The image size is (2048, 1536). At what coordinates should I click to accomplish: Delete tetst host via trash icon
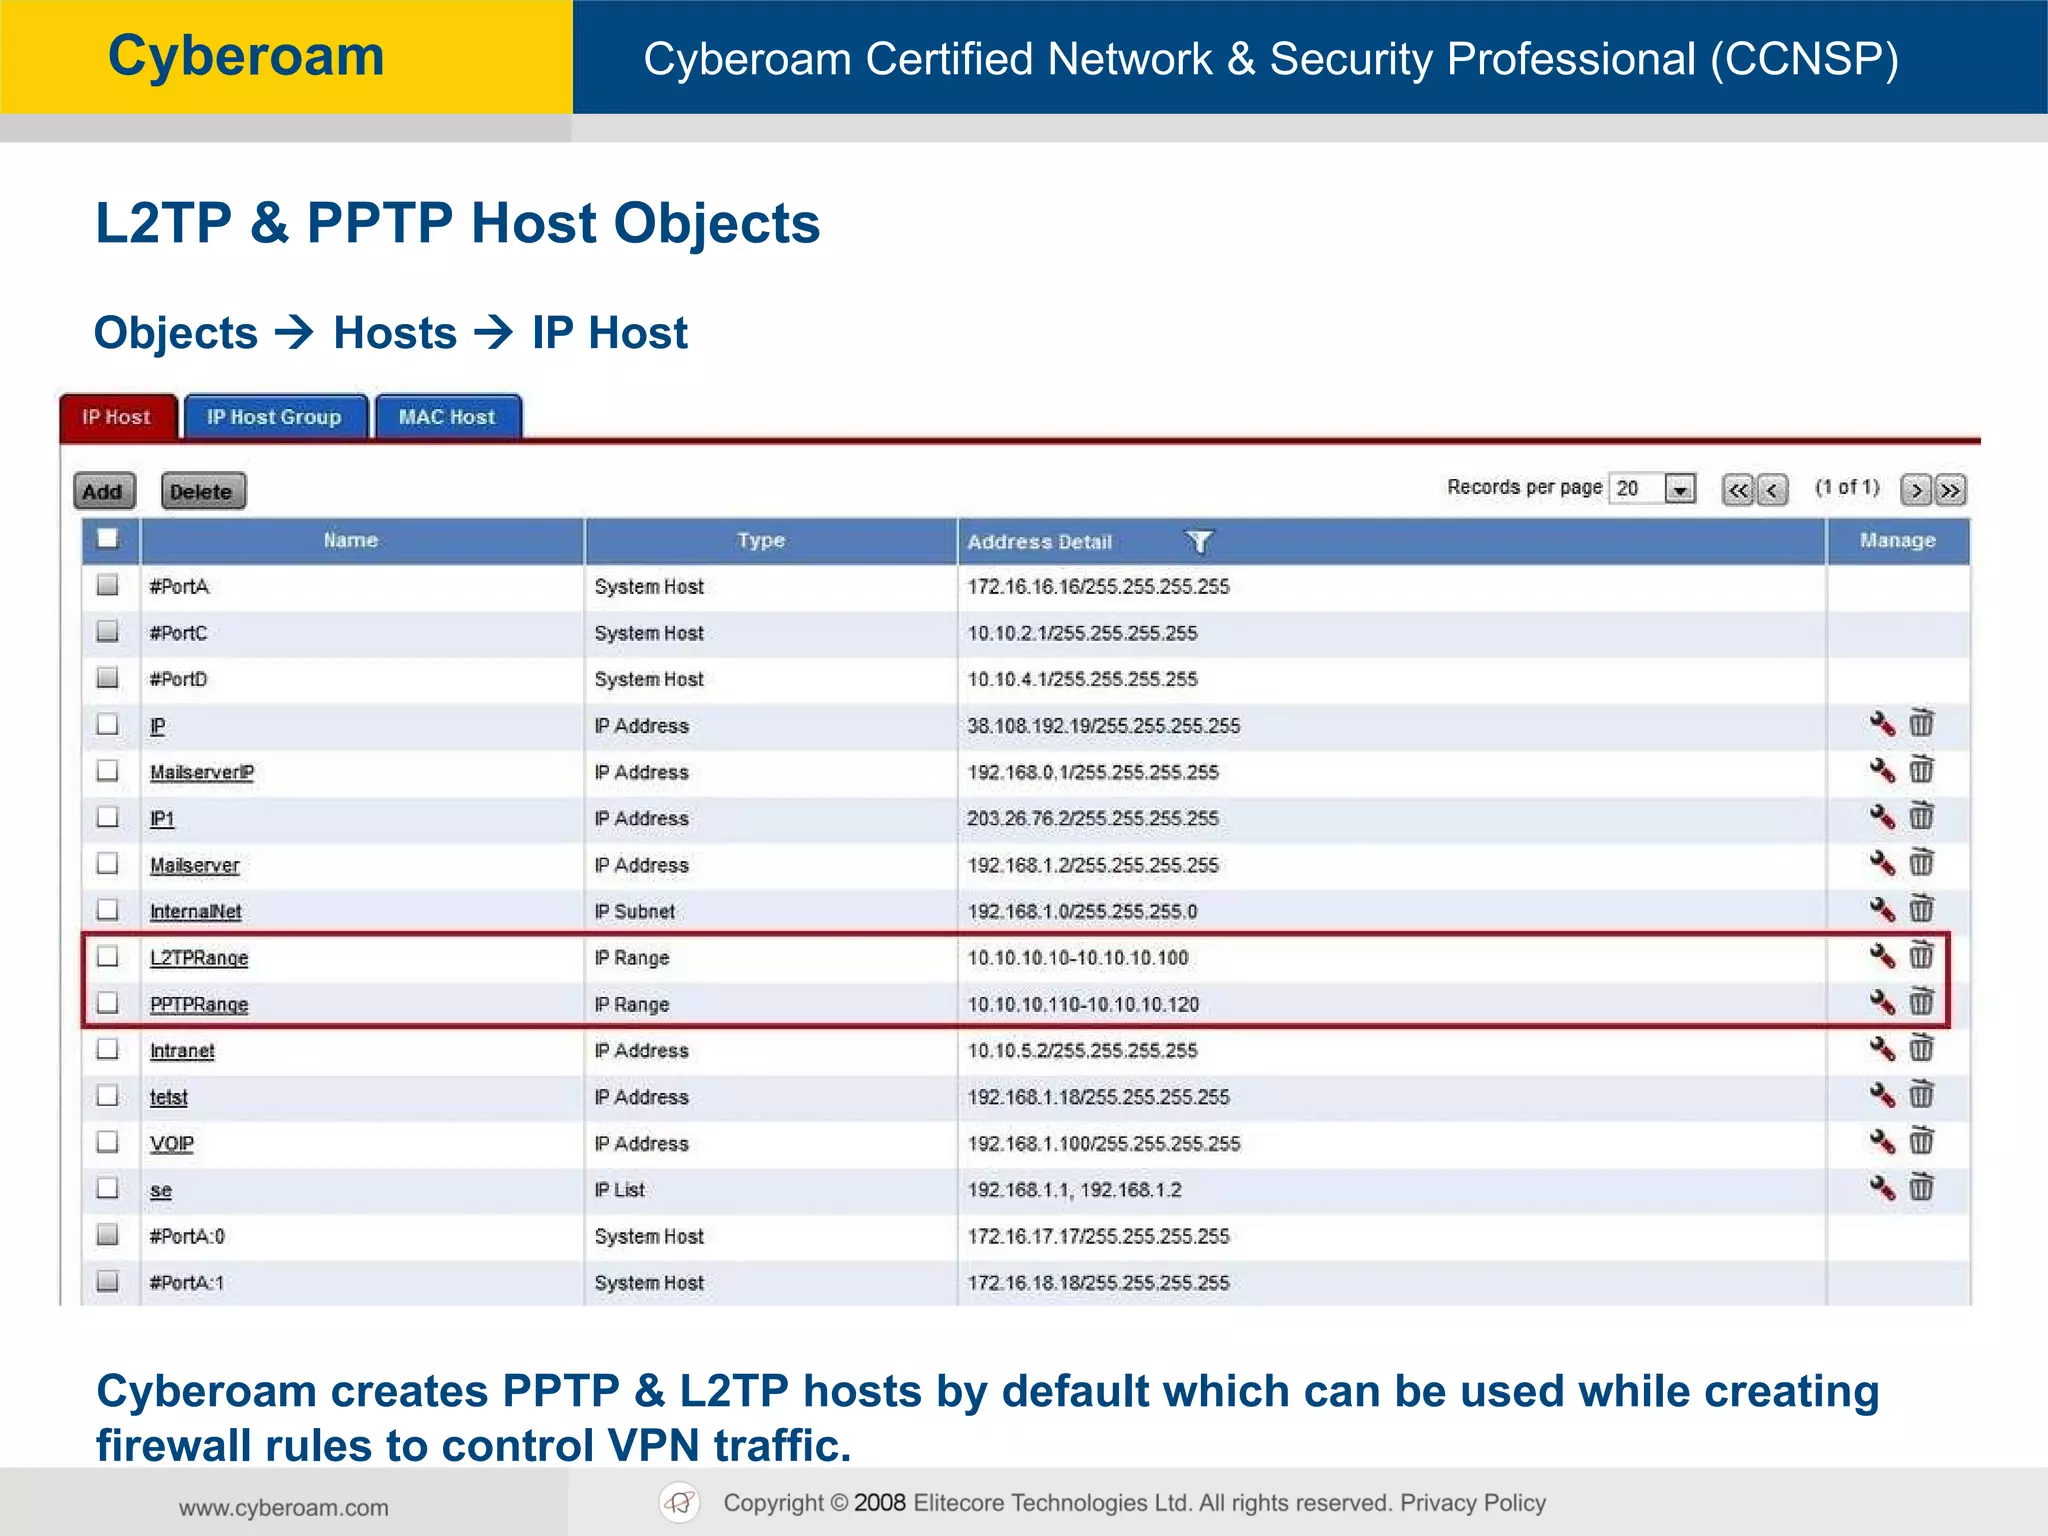[1921, 1093]
